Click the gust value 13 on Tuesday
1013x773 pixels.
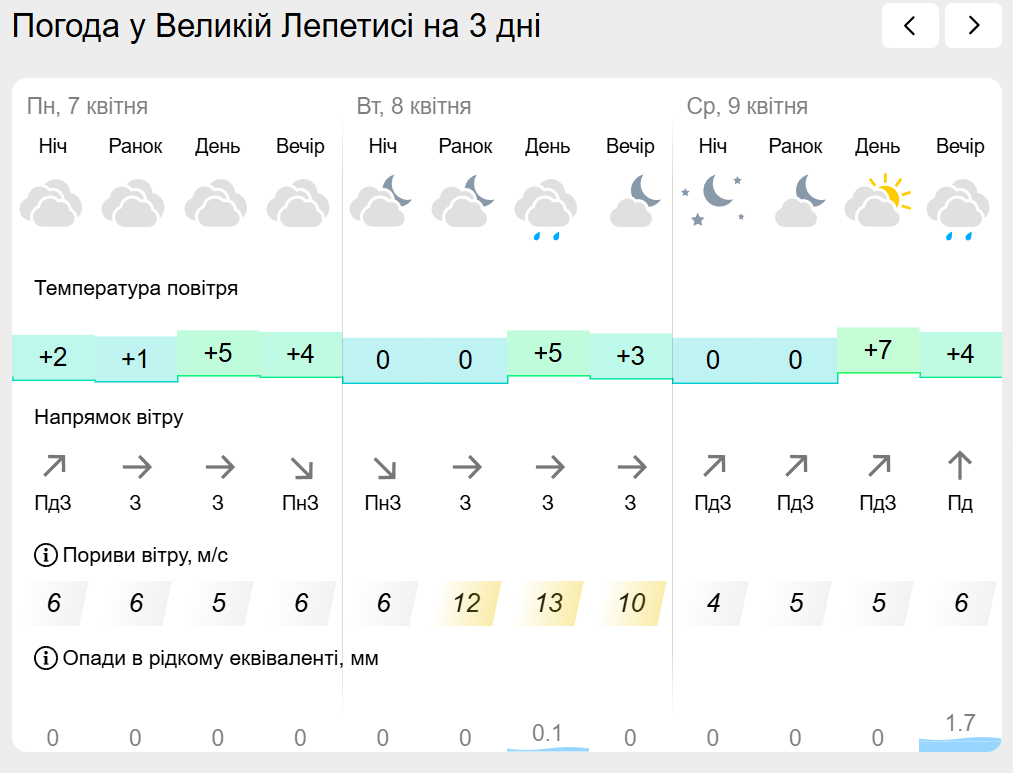point(549,603)
